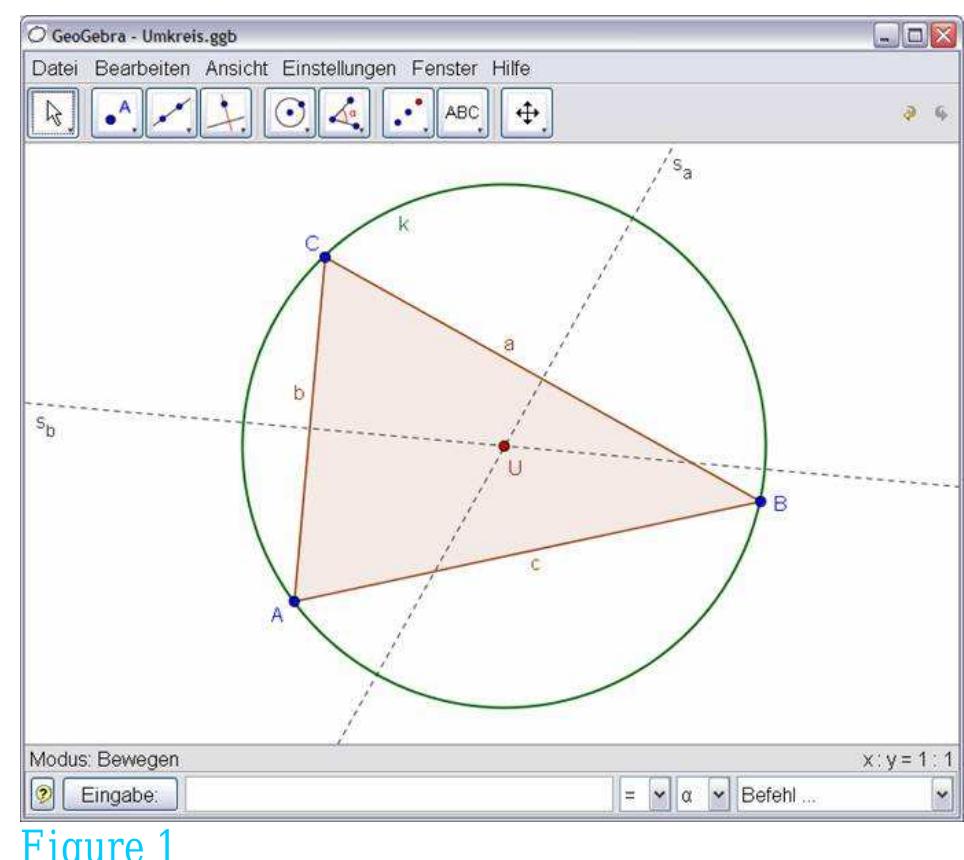Open the alpha Greek letter dropdown

tap(719, 795)
